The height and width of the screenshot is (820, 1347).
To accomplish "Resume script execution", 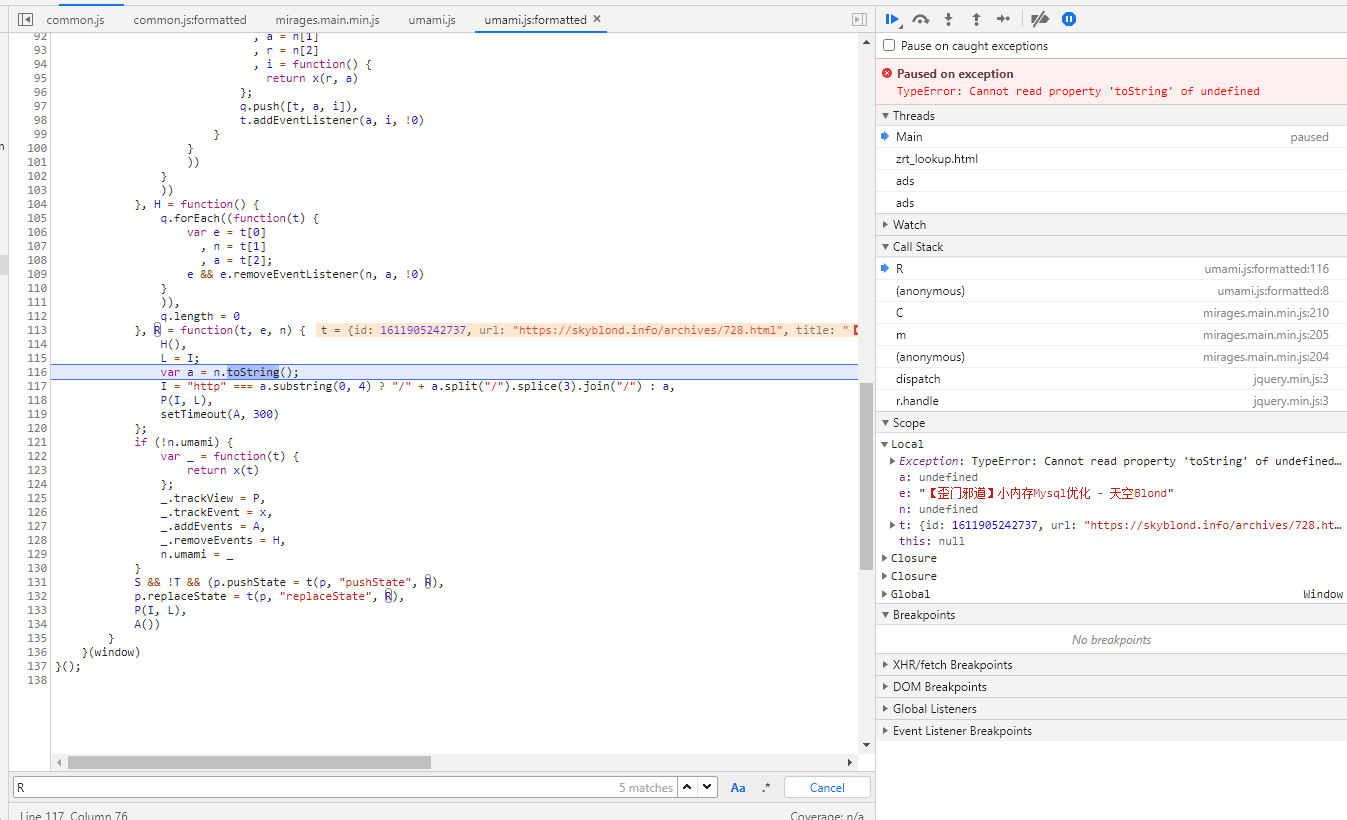I will (891, 18).
